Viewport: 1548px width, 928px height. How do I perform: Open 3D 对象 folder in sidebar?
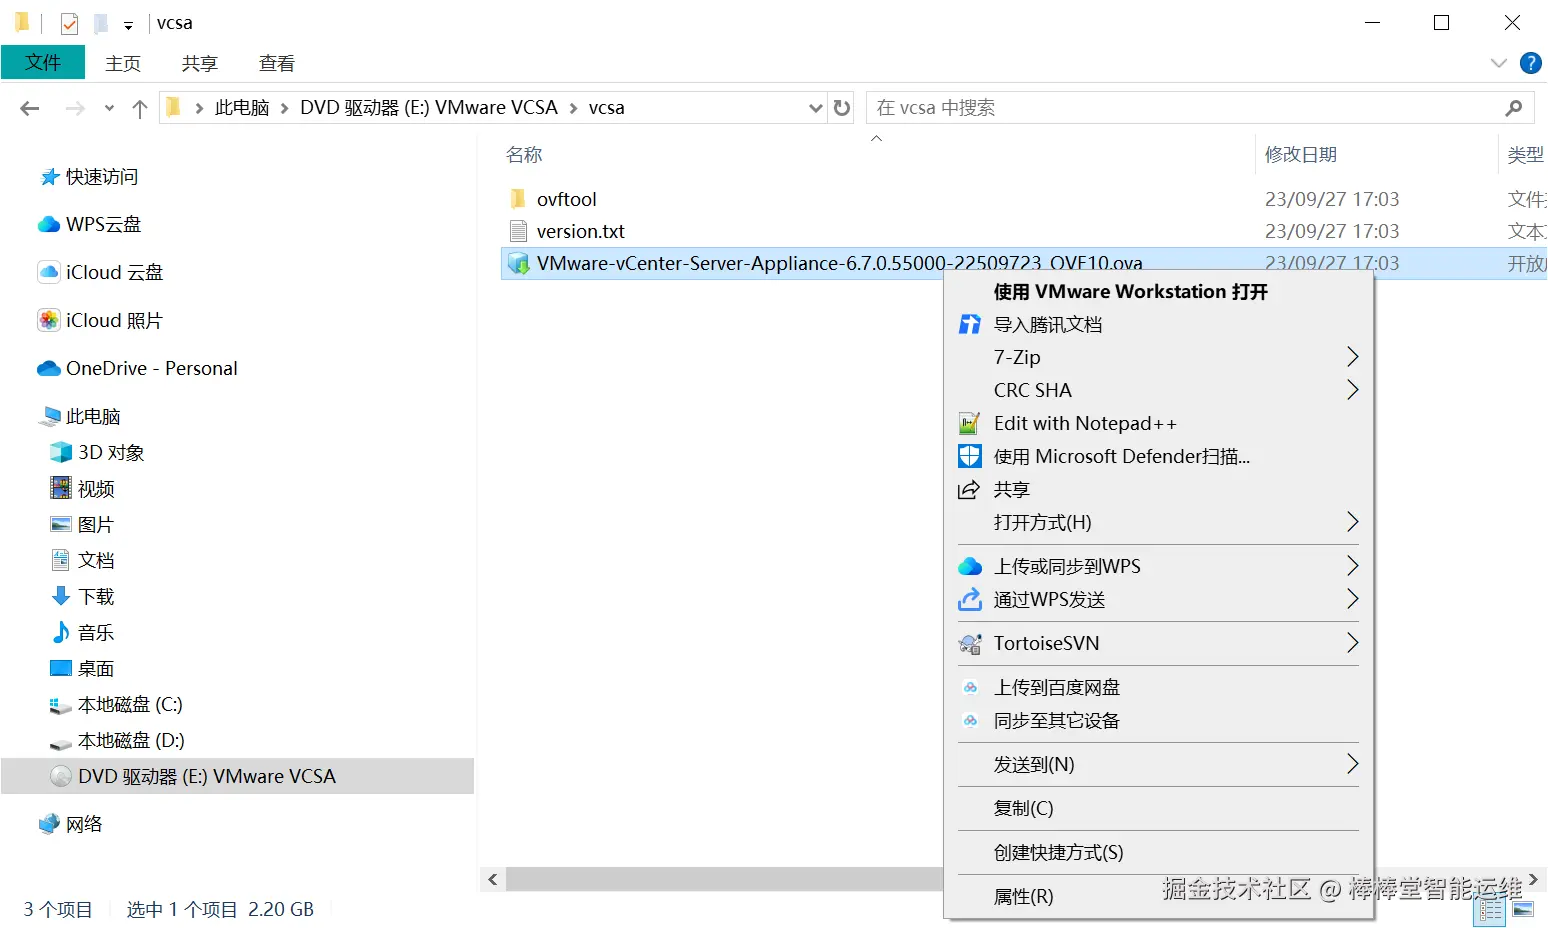[98, 453]
